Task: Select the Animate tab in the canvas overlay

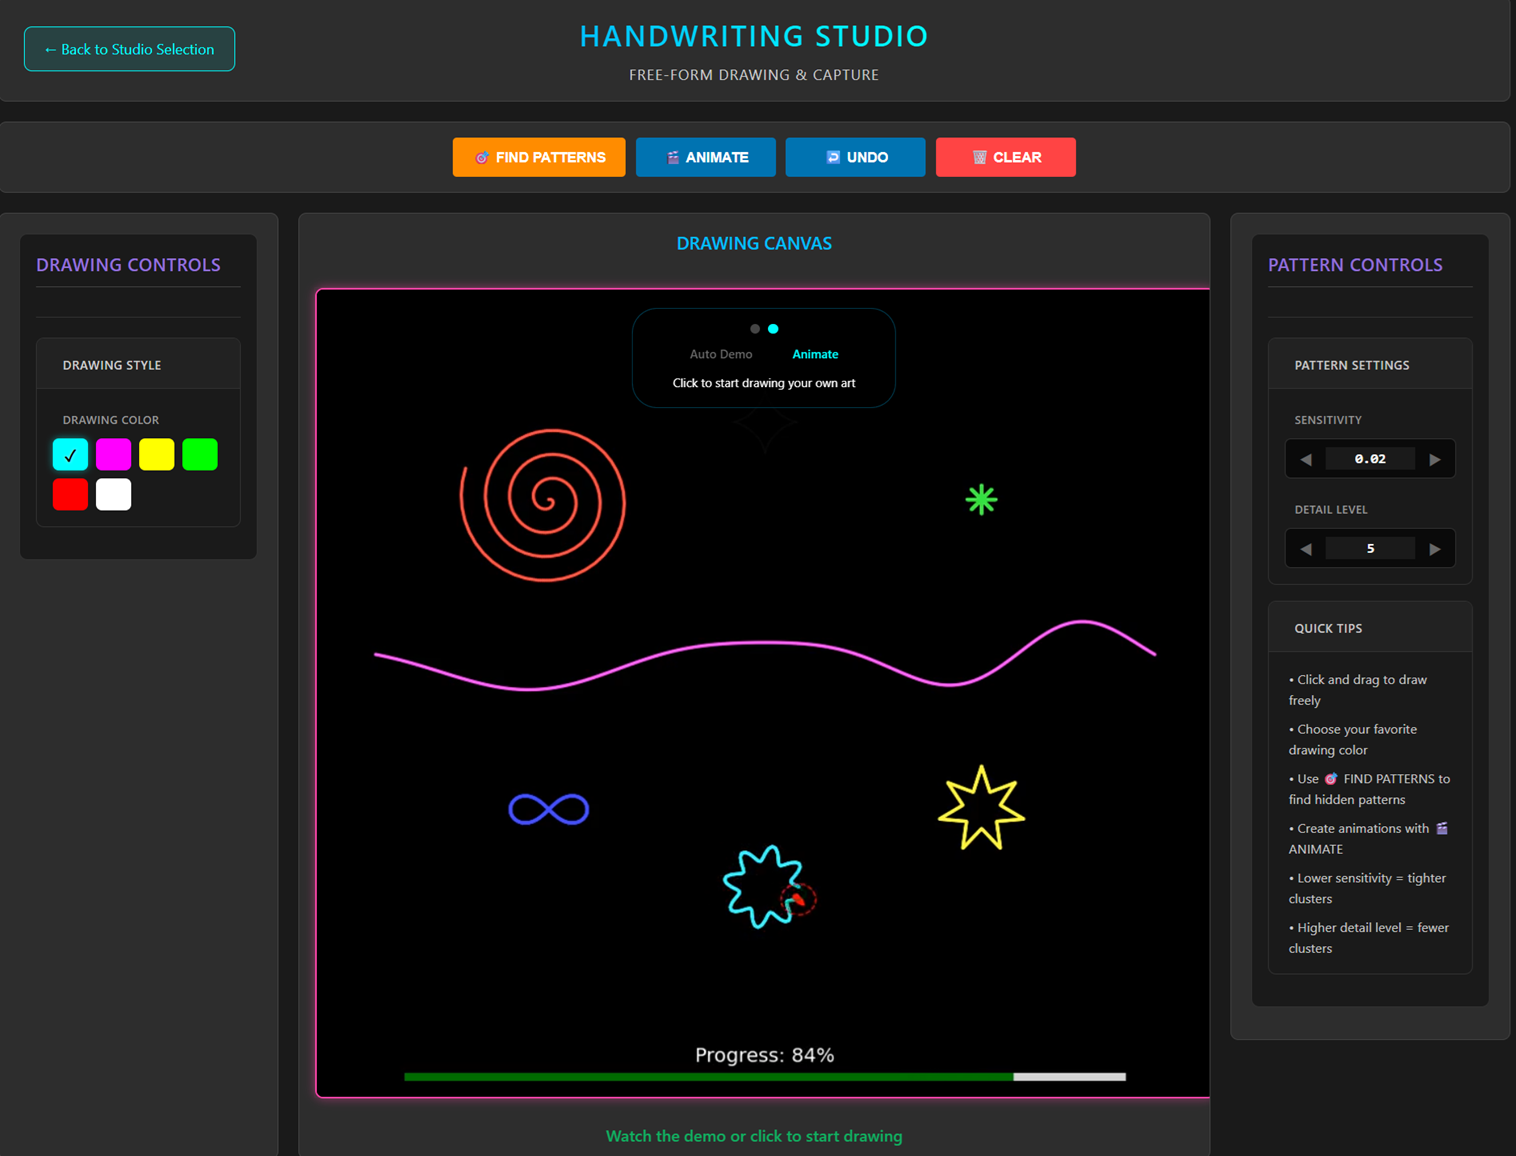Action: pyautogui.click(x=815, y=354)
